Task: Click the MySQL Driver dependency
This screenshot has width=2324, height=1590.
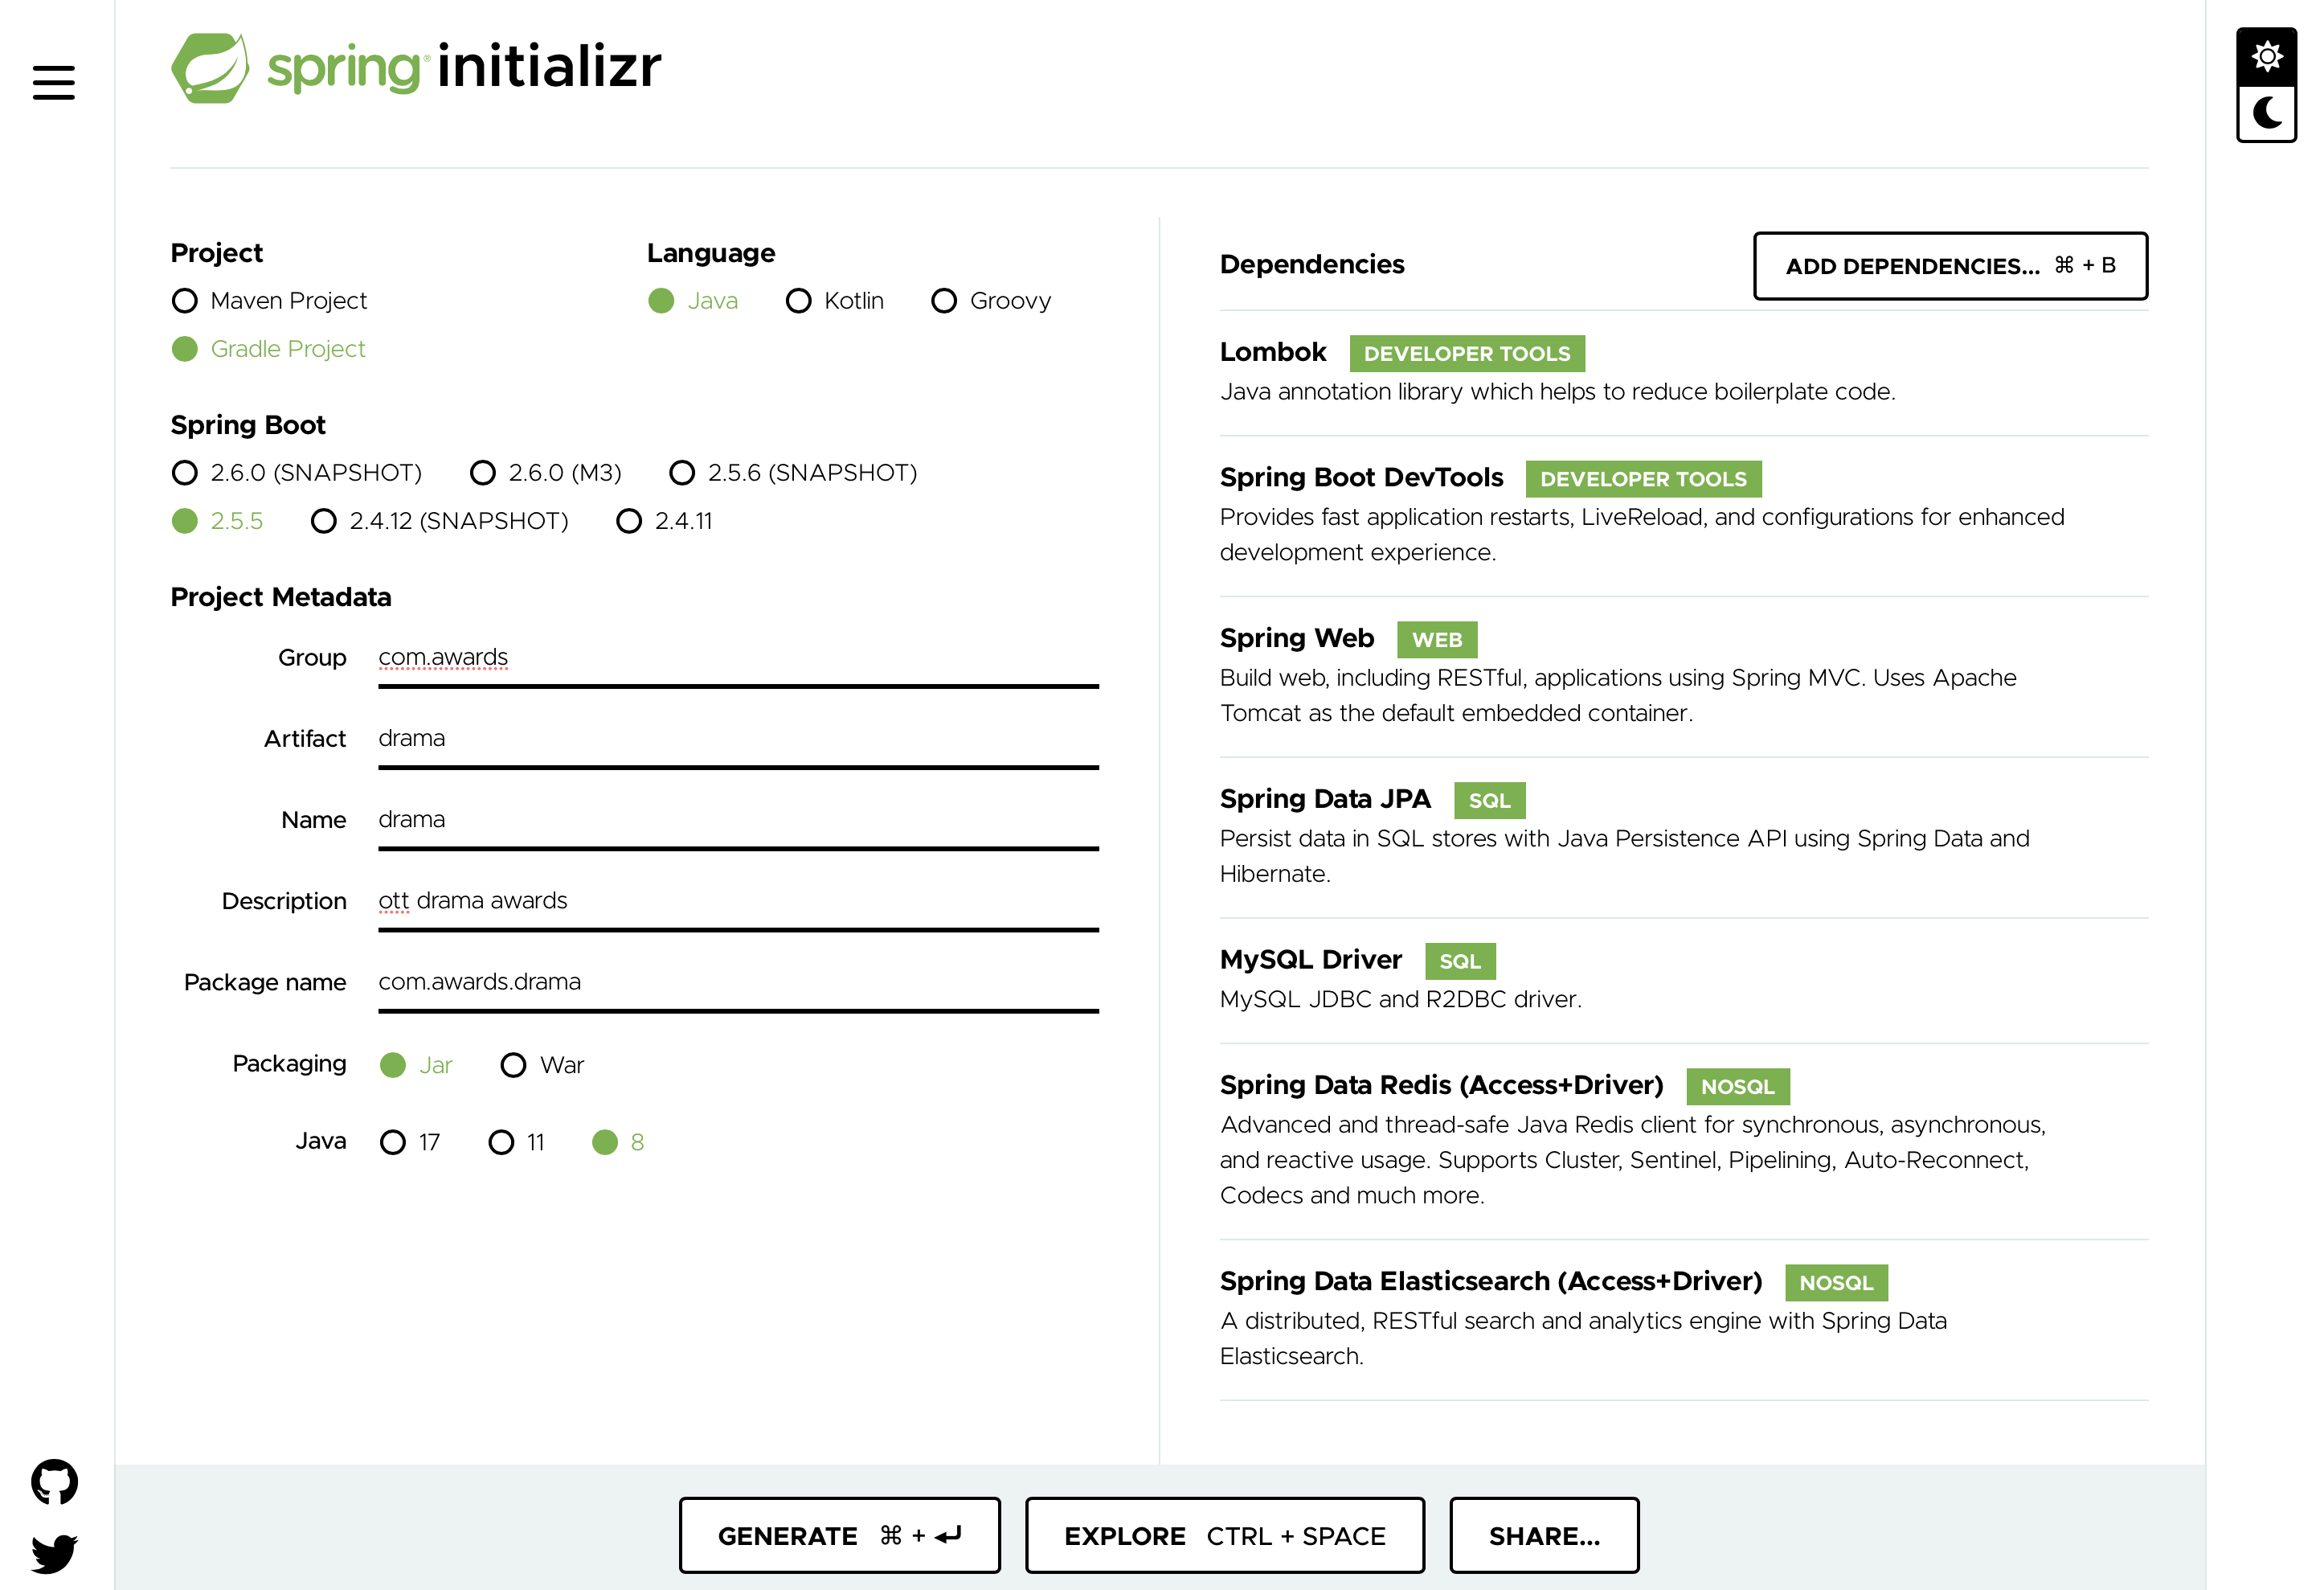Action: [x=1684, y=980]
